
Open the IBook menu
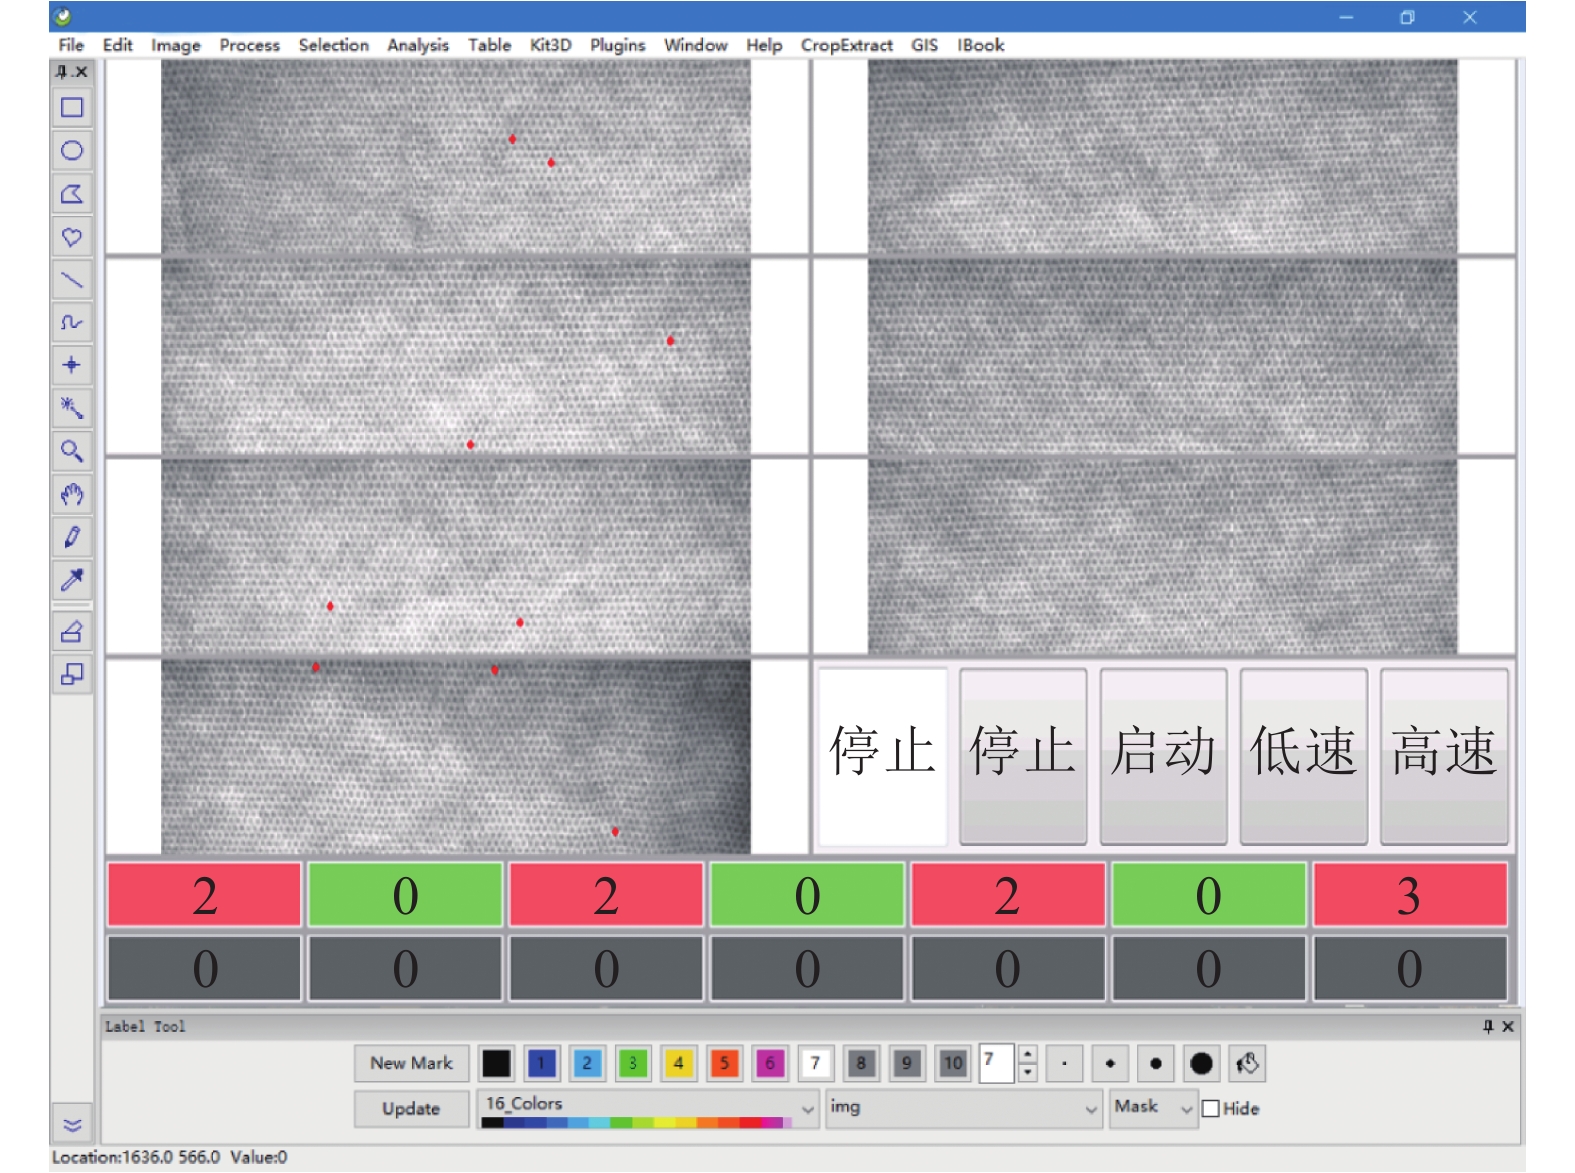981,45
